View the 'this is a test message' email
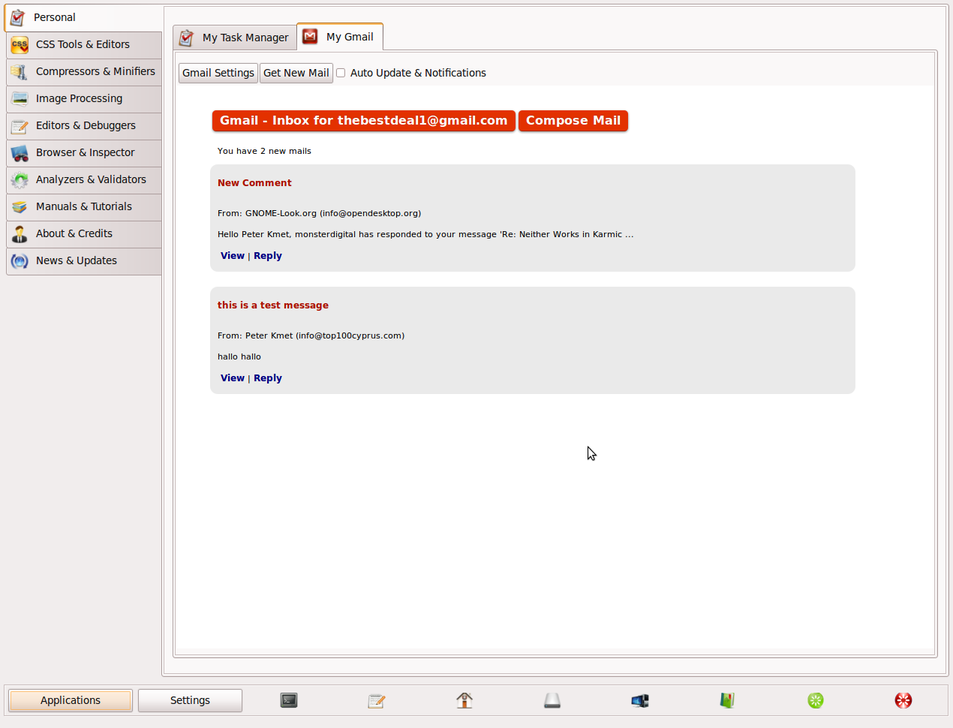This screenshot has height=728, width=953. [x=232, y=378]
